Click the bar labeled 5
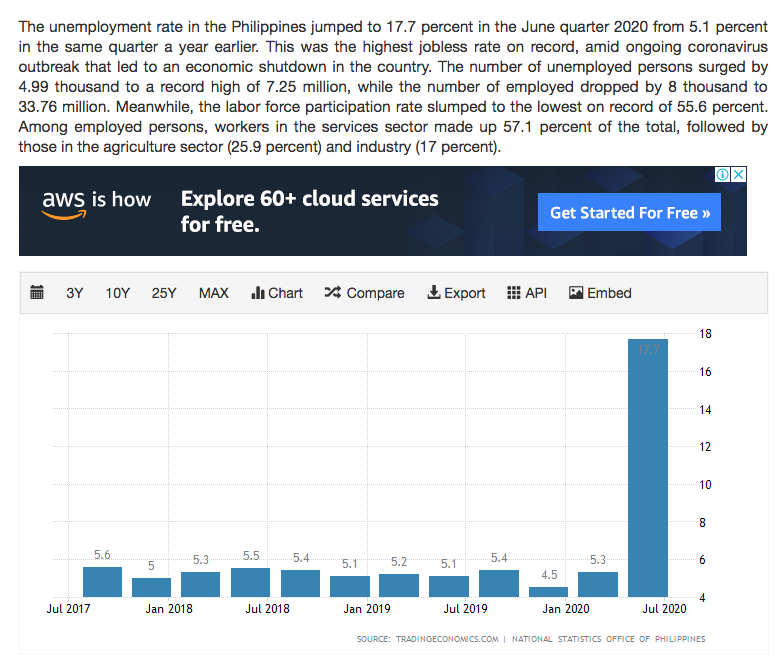The image size is (777, 655). click(151, 587)
